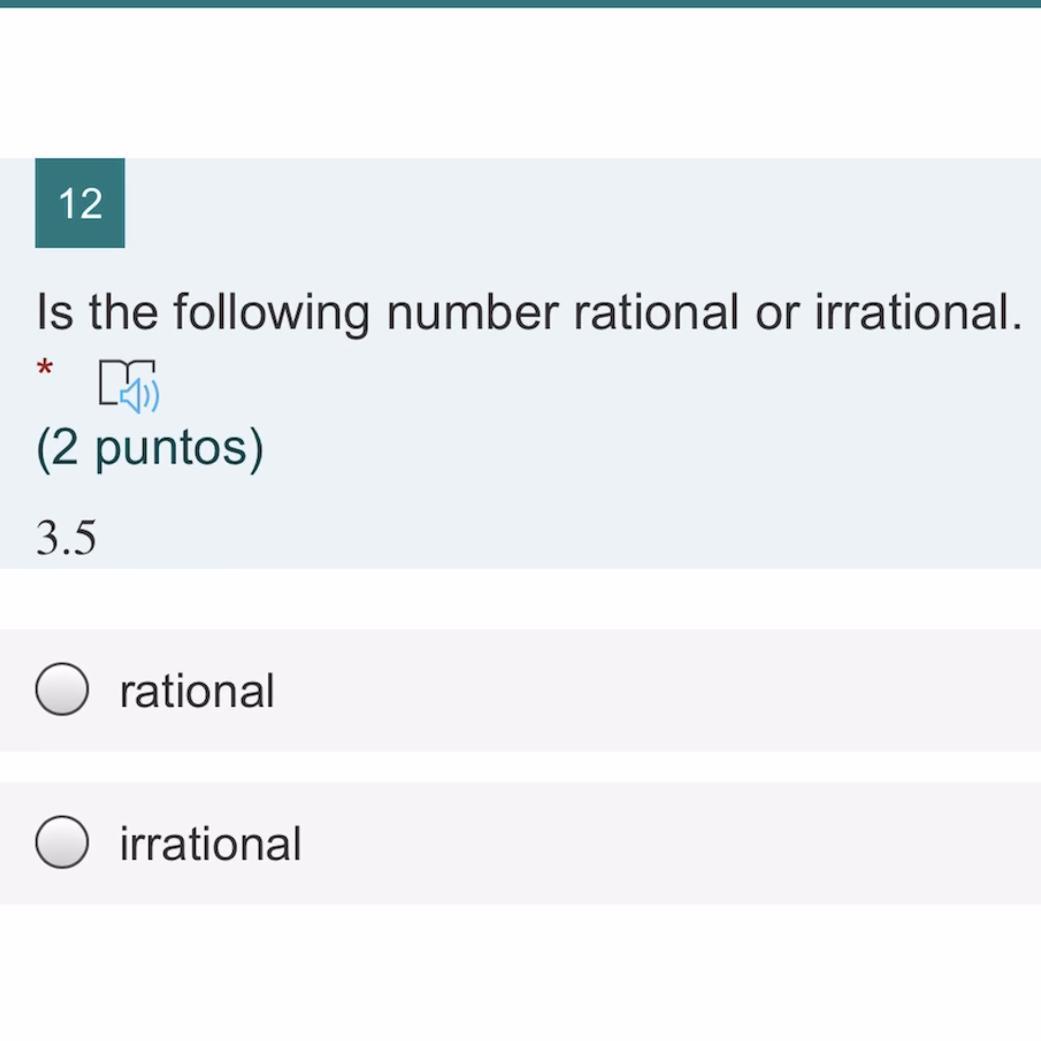Click the "rational" answer label text
Viewport: 1041px width, 1041px height.
(x=196, y=691)
